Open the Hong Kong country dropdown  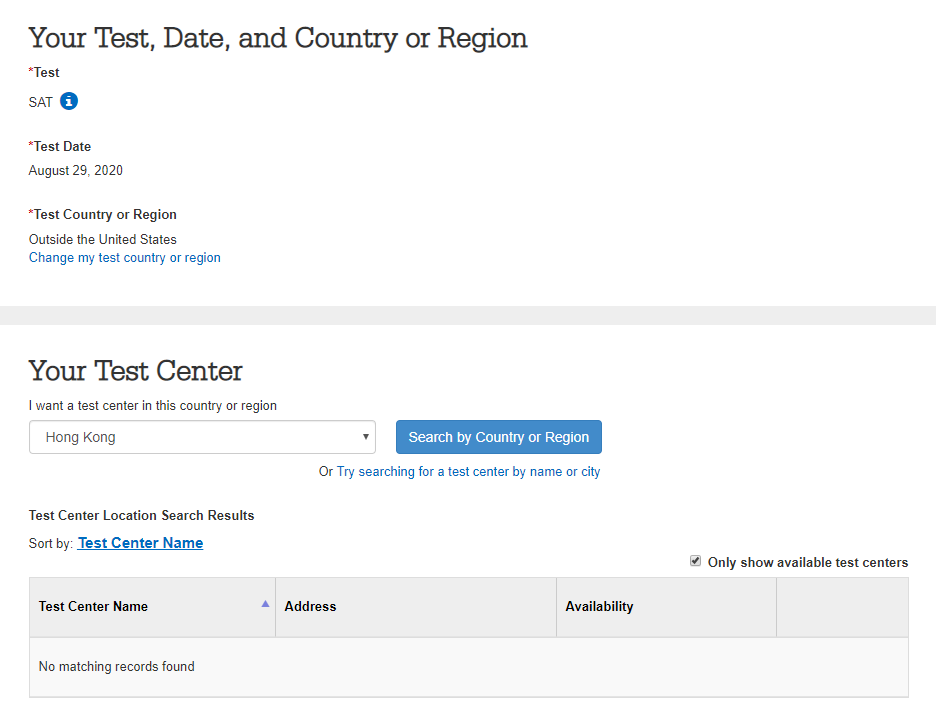pyautogui.click(x=202, y=437)
